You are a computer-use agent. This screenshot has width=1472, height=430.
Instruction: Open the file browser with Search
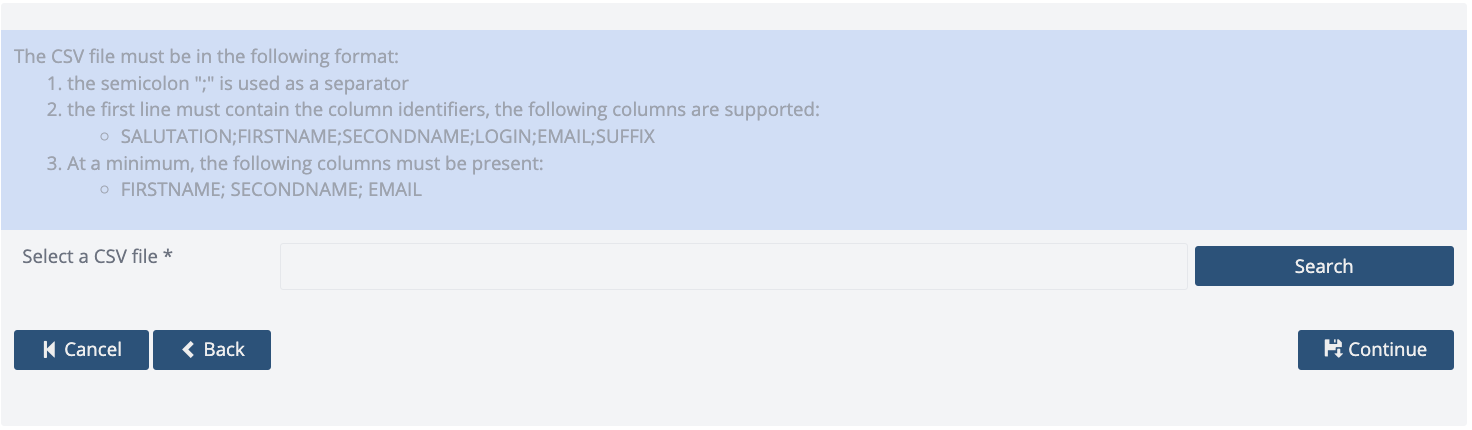(1324, 266)
